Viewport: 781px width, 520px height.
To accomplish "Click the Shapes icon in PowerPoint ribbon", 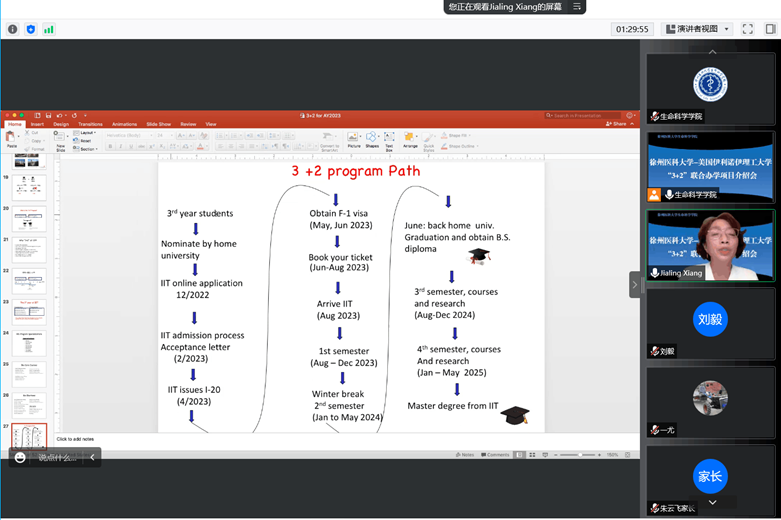I will pos(372,140).
